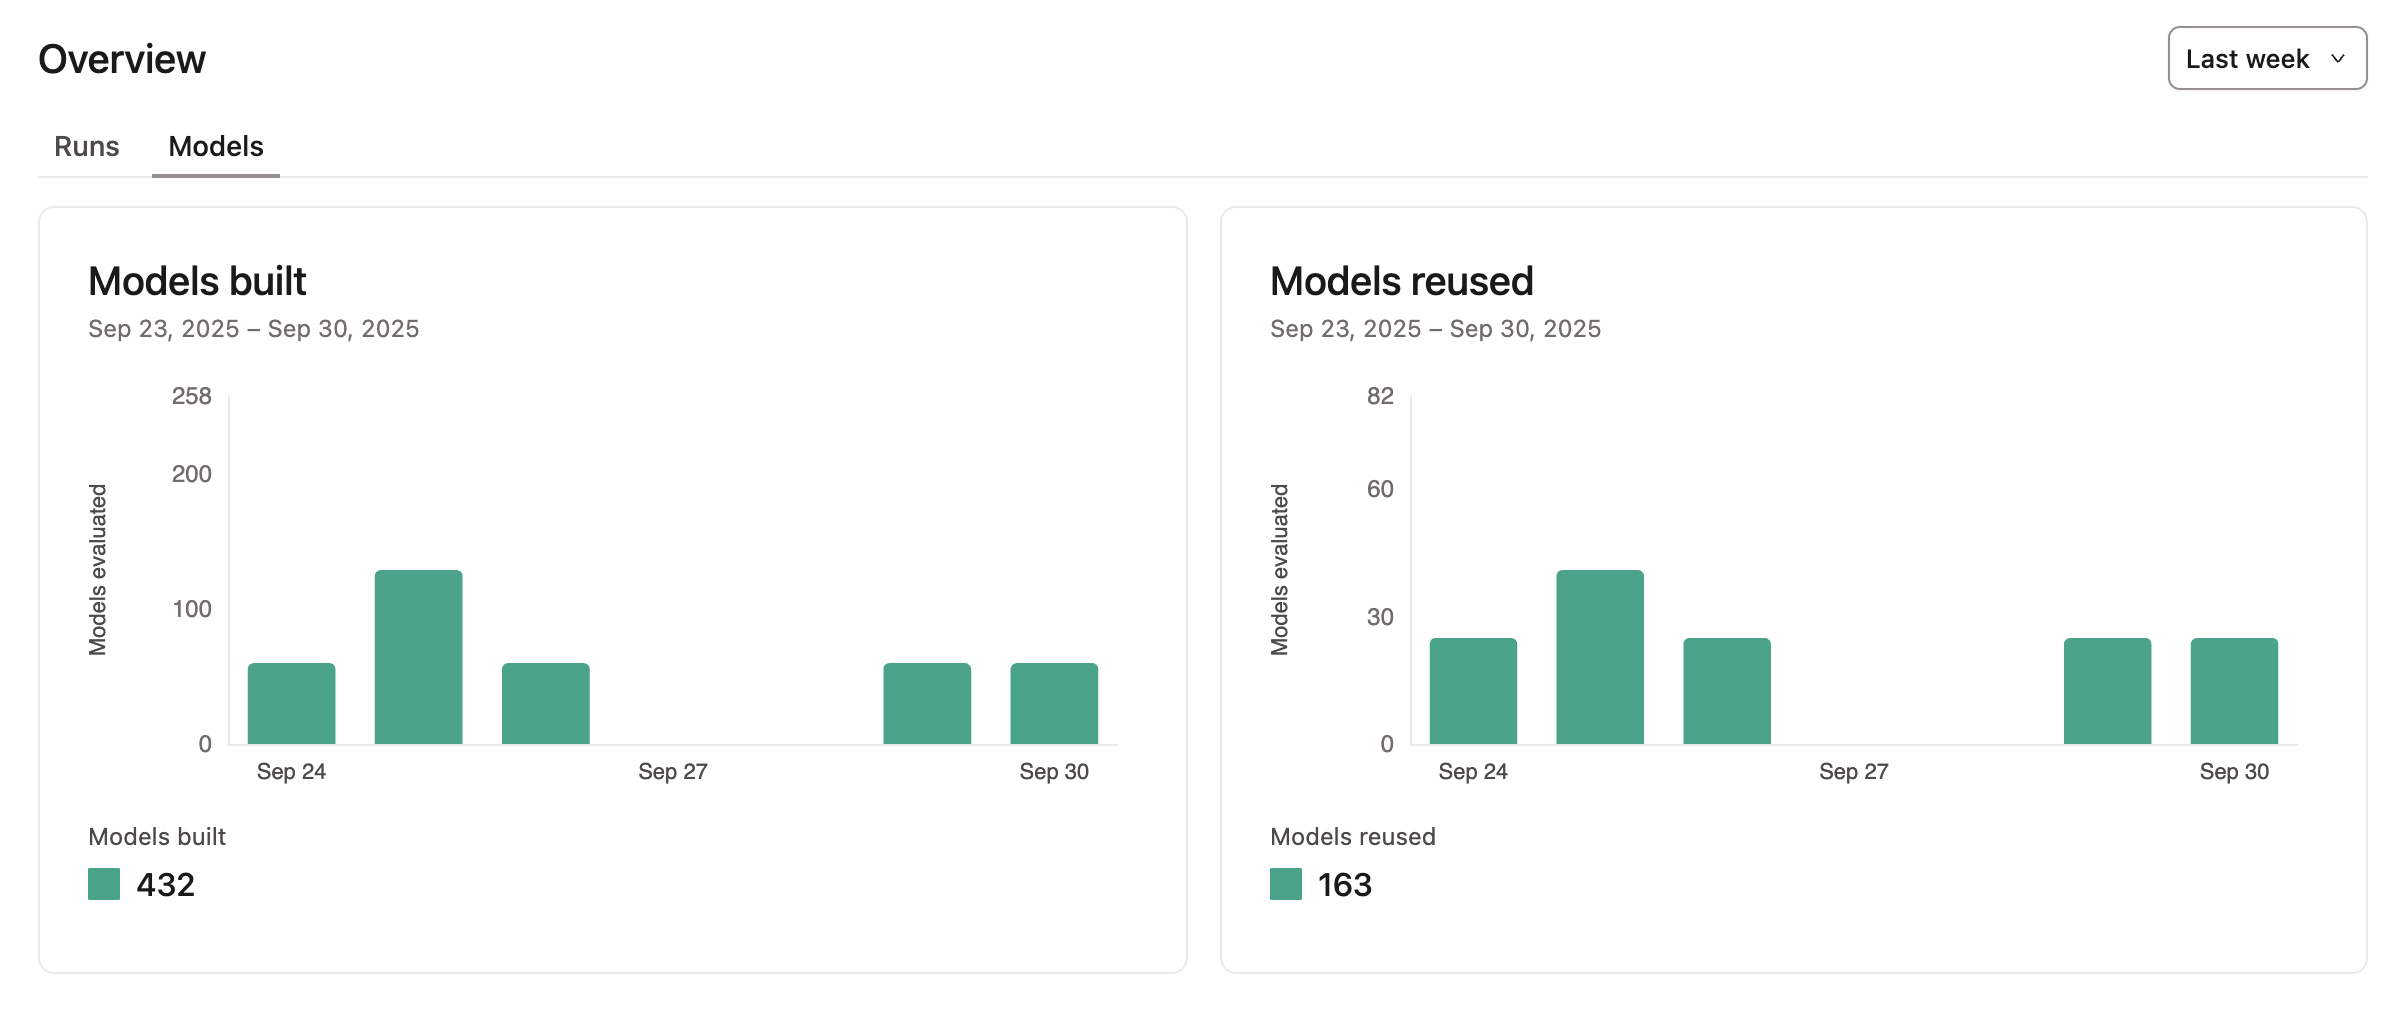Click the Overview page heading
This screenshot has width=2398, height=1024.
click(122, 58)
